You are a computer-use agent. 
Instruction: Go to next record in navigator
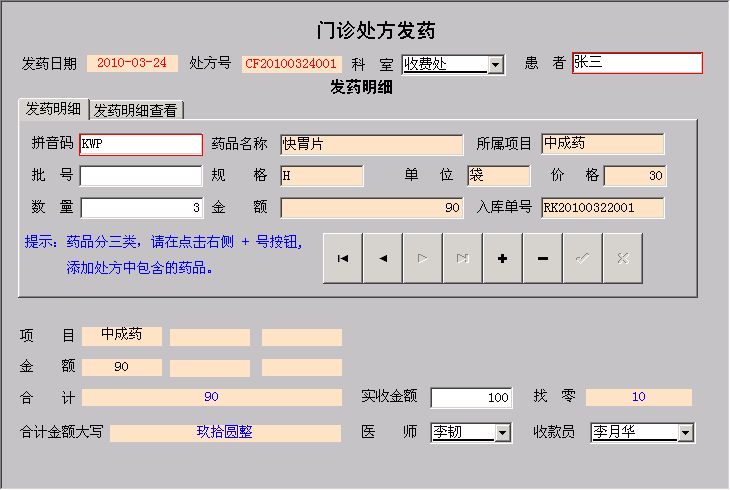(423, 258)
